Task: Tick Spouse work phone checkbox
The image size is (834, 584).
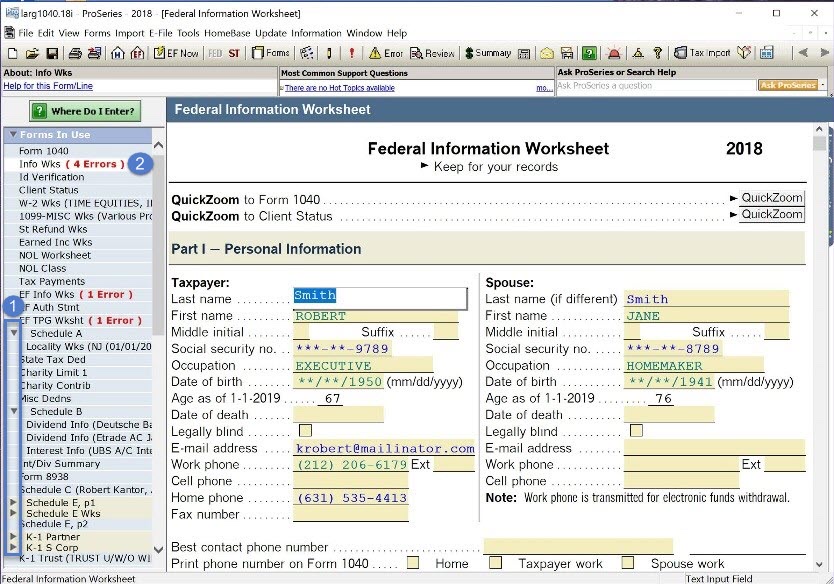Action: pyautogui.click(x=628, y=563)
